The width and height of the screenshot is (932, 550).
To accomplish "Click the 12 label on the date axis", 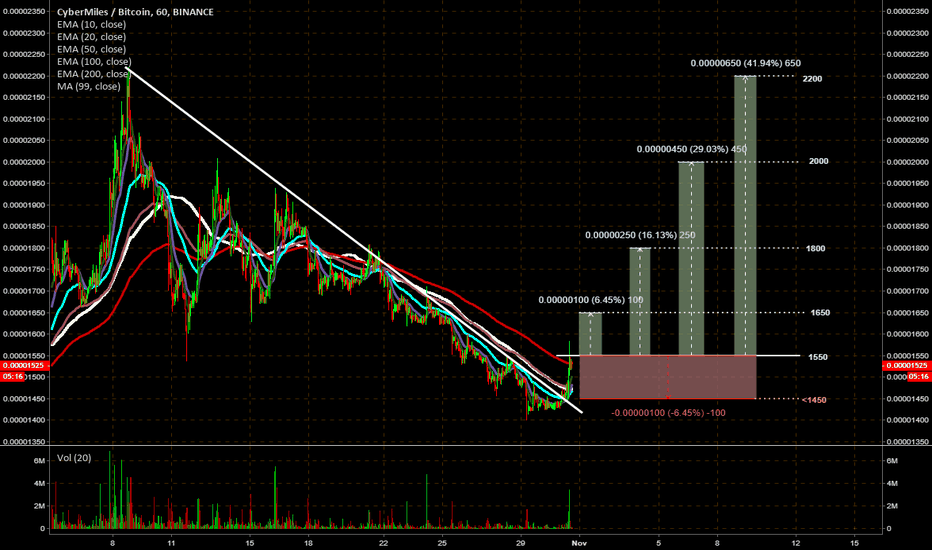I will [796, 543].
